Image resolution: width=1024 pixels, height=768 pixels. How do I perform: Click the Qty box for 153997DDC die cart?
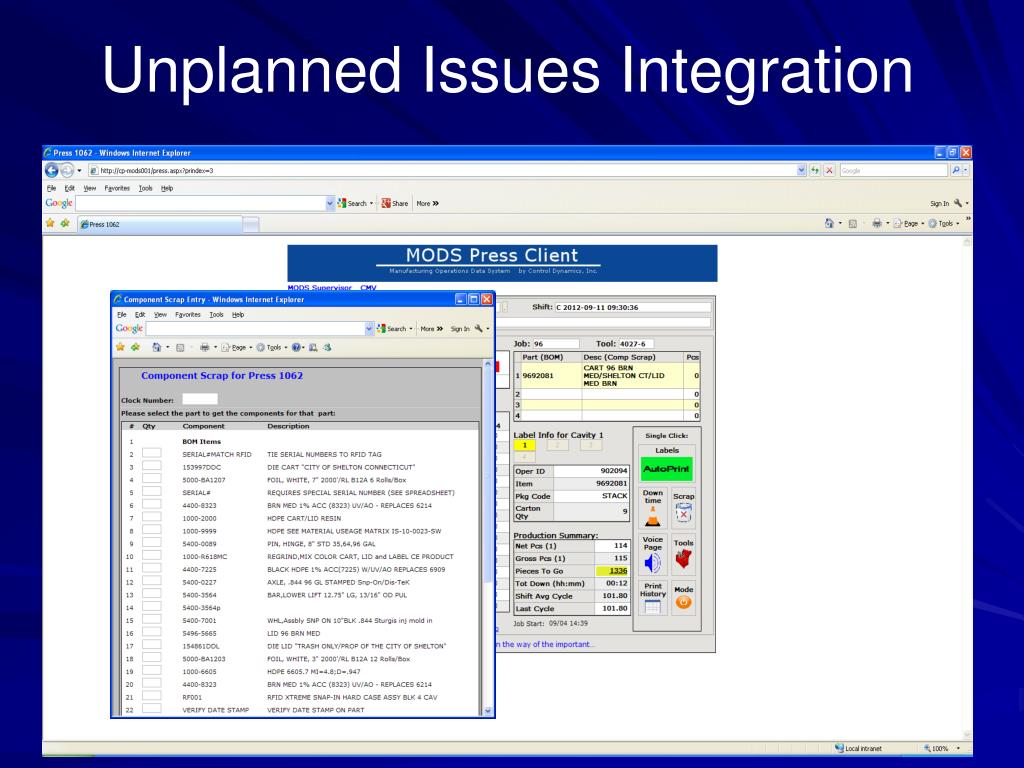pos(152,466)
